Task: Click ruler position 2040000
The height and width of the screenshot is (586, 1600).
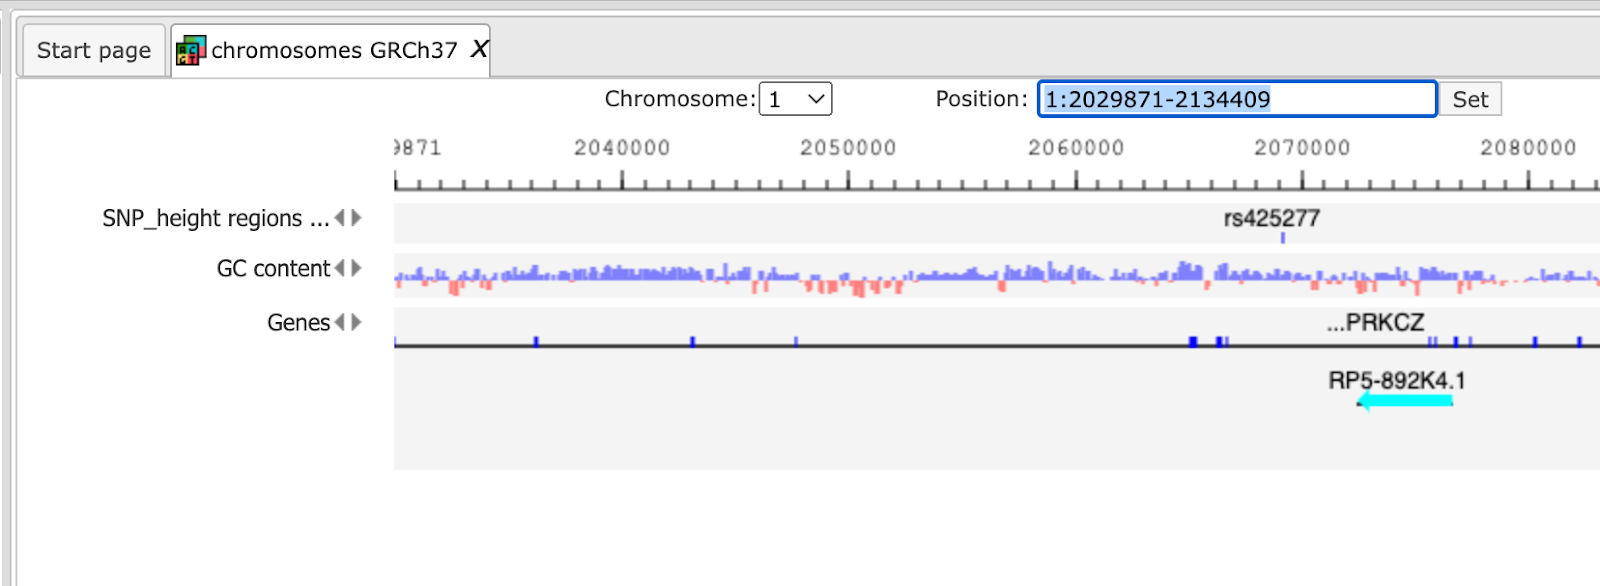Action: tap(622, 148)
